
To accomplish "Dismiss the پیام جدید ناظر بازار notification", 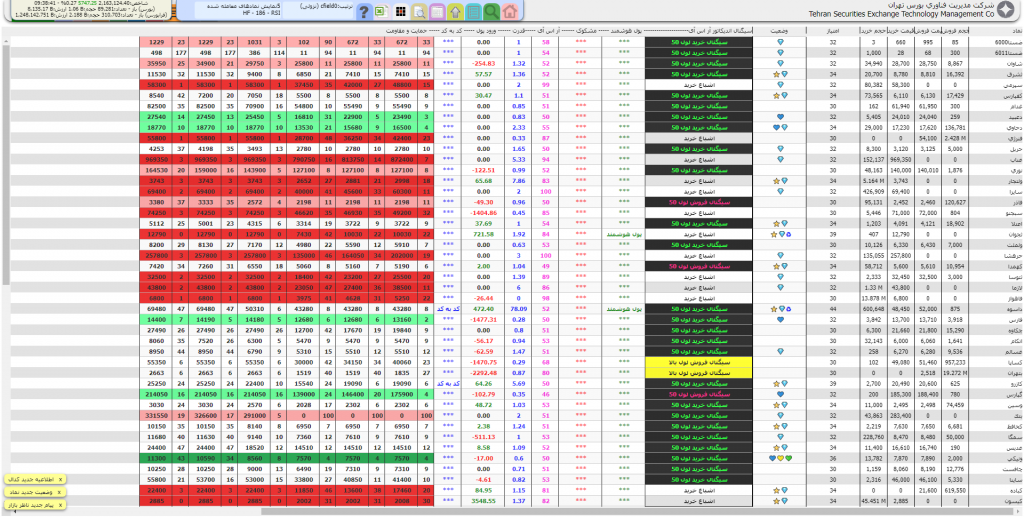I will 60,505.
